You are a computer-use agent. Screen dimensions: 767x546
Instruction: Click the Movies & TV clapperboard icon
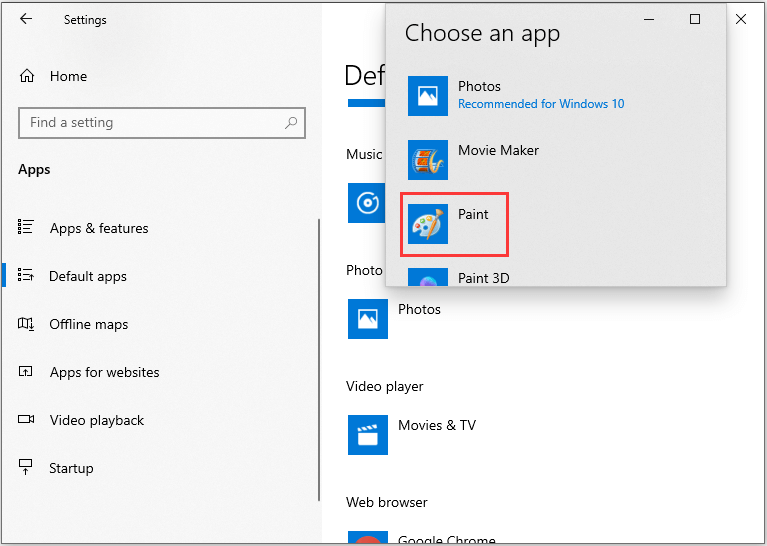click(x=367, y=434)
